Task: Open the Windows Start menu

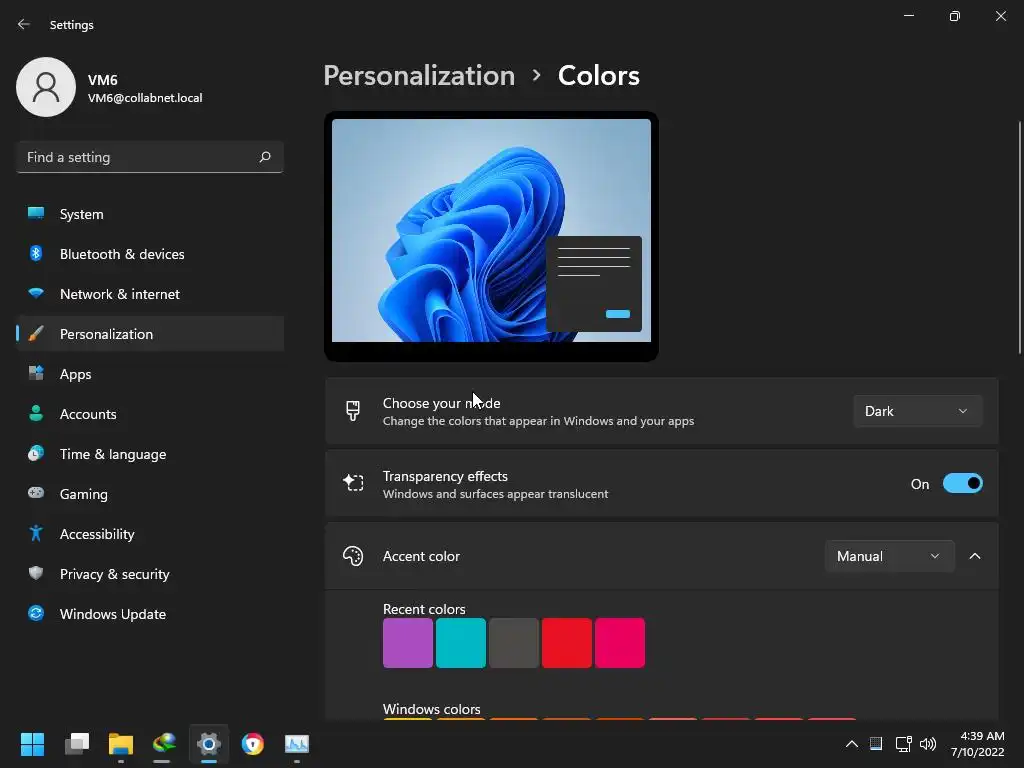Action: click(x=32, y=744)
